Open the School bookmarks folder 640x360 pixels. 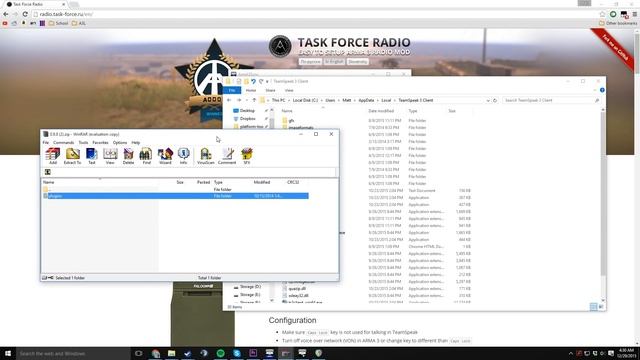click(x=58, y=23)
